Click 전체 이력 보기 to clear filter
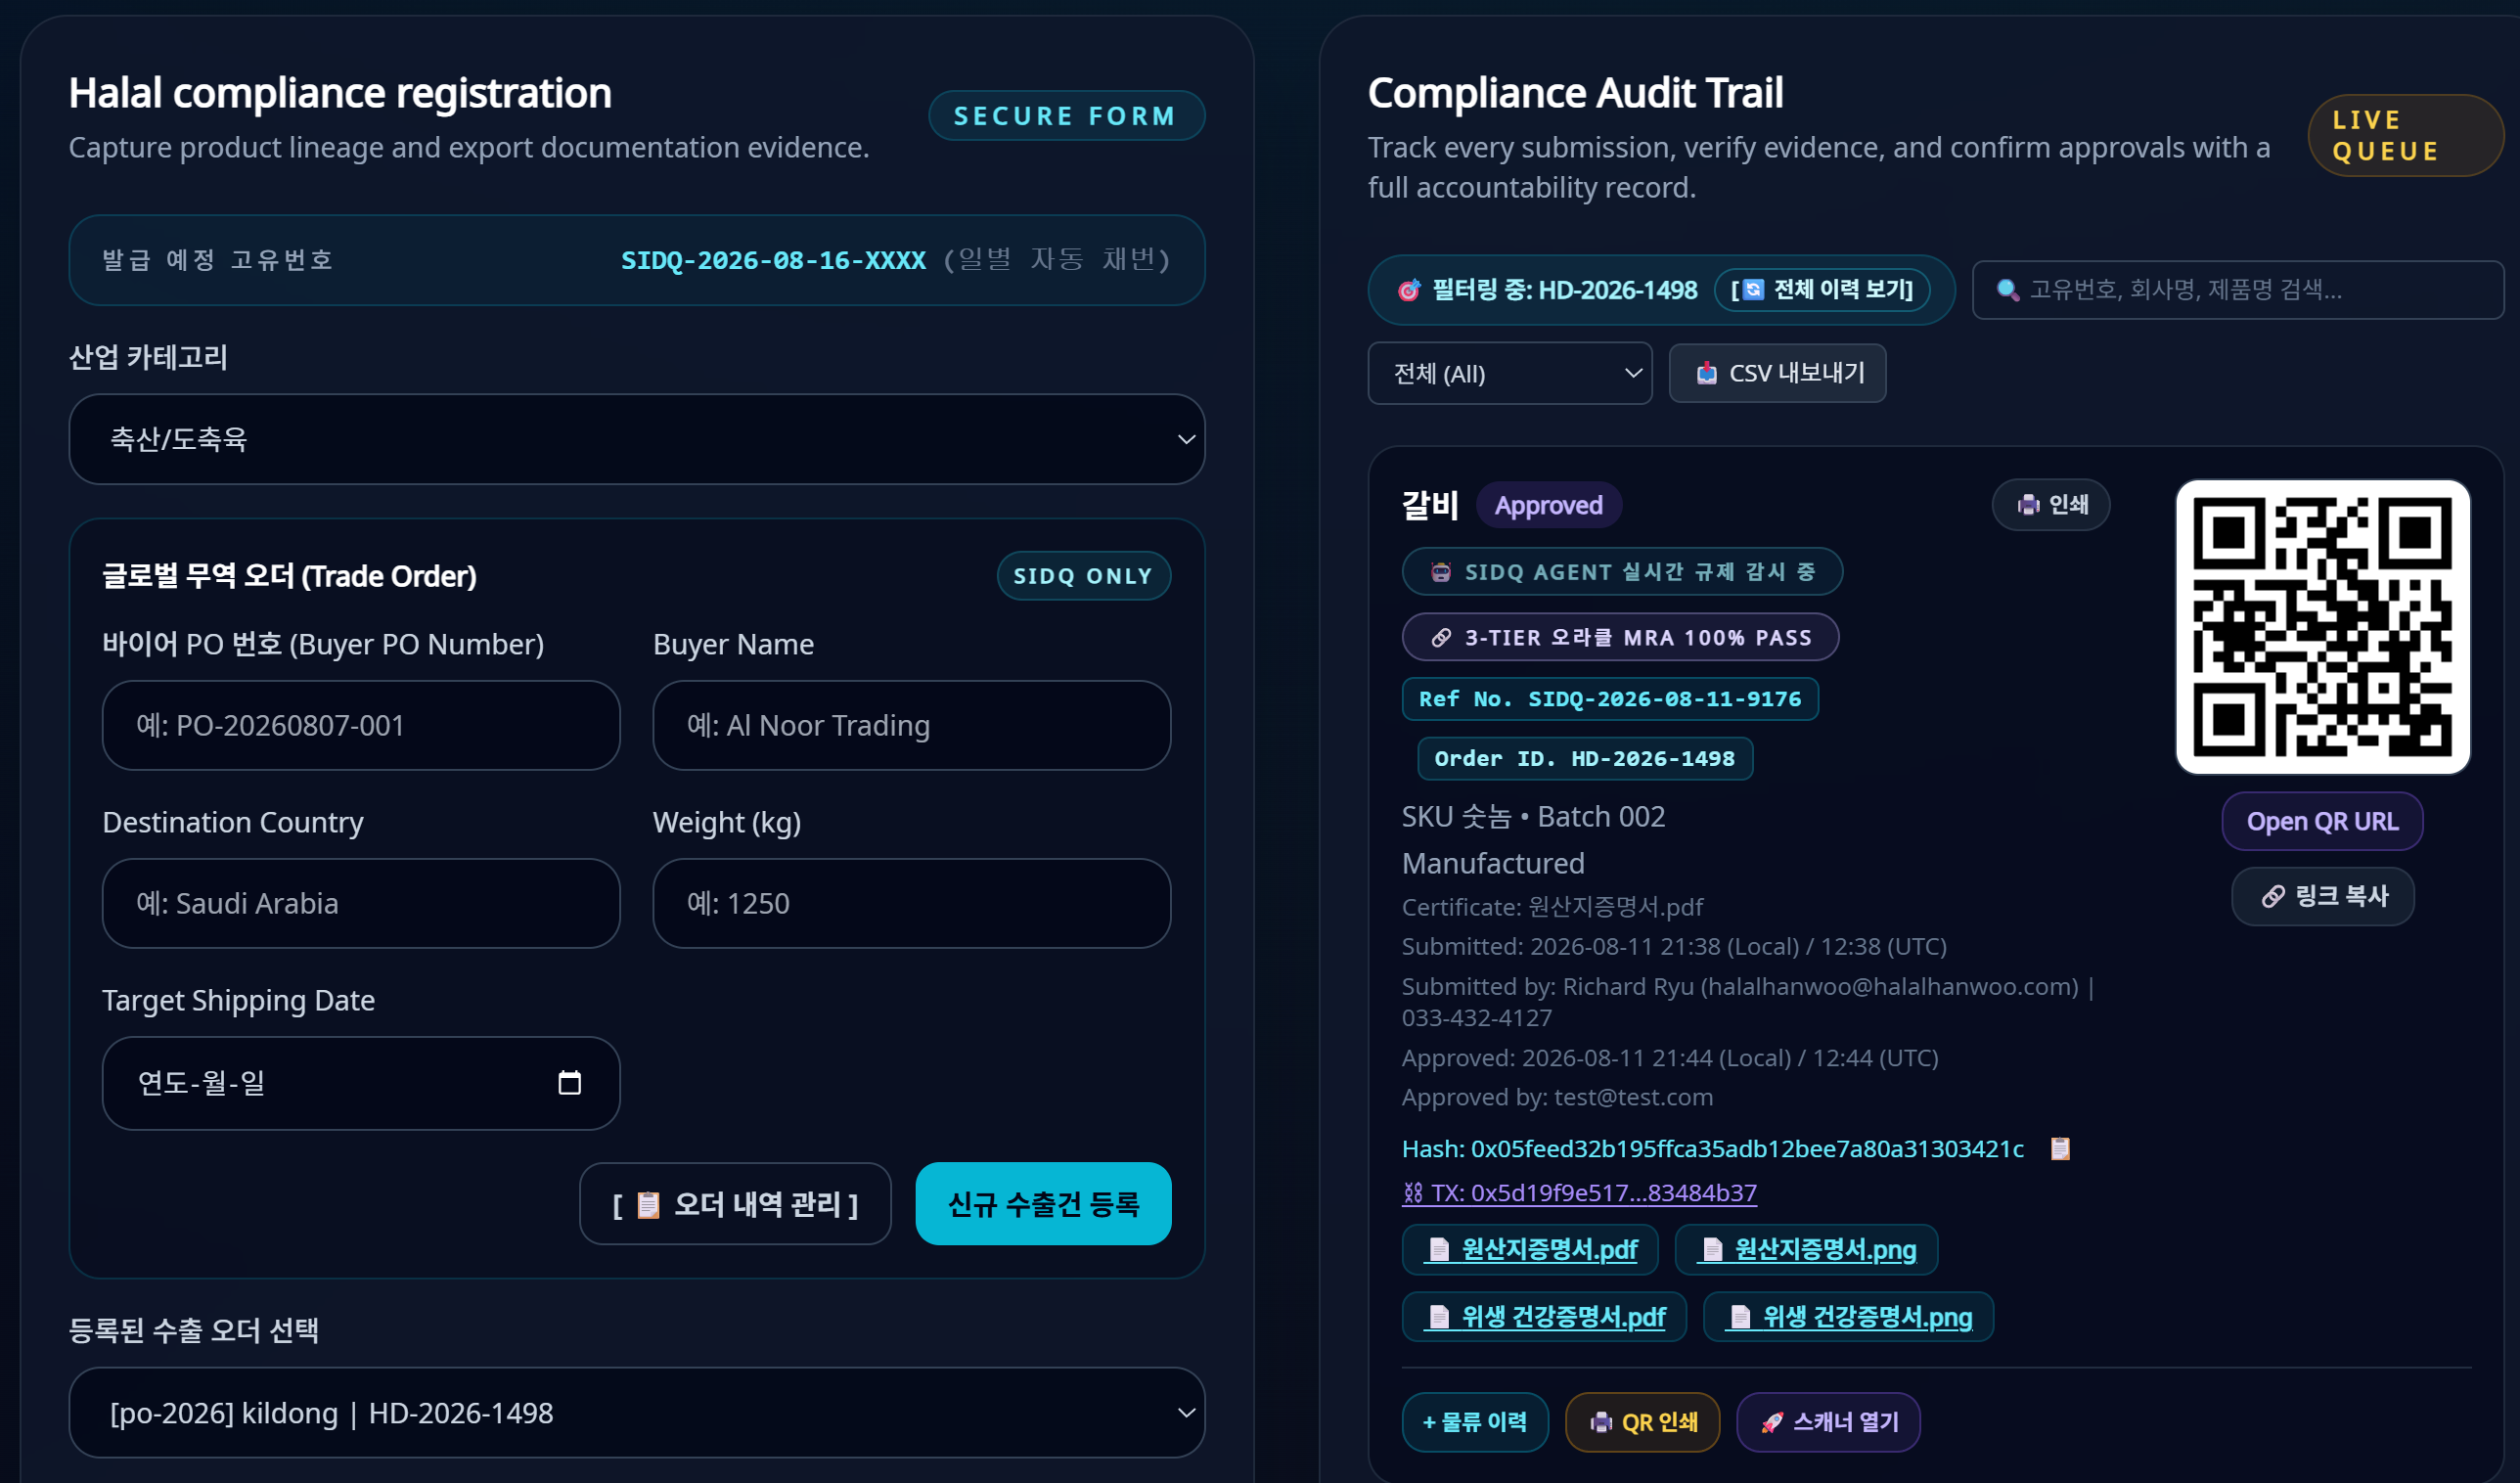Image resolution: width=2520 pixels, height=1483 pixels. tap(1822, 290)
